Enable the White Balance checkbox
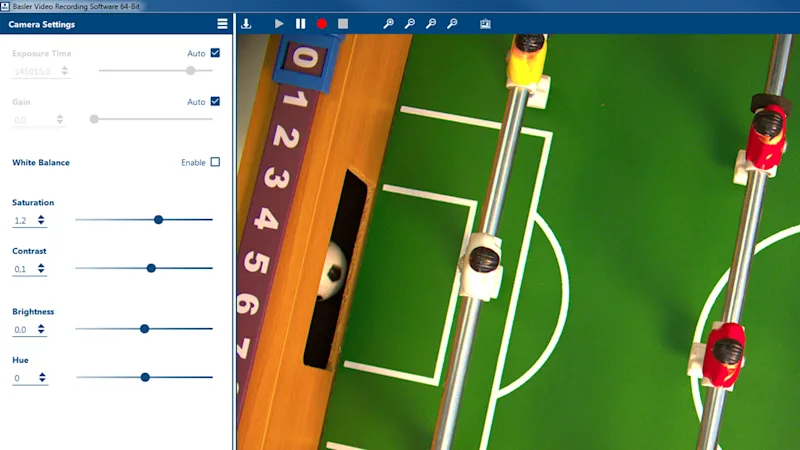The height and width of the screenshot is (450, 800). pos(215,162)
